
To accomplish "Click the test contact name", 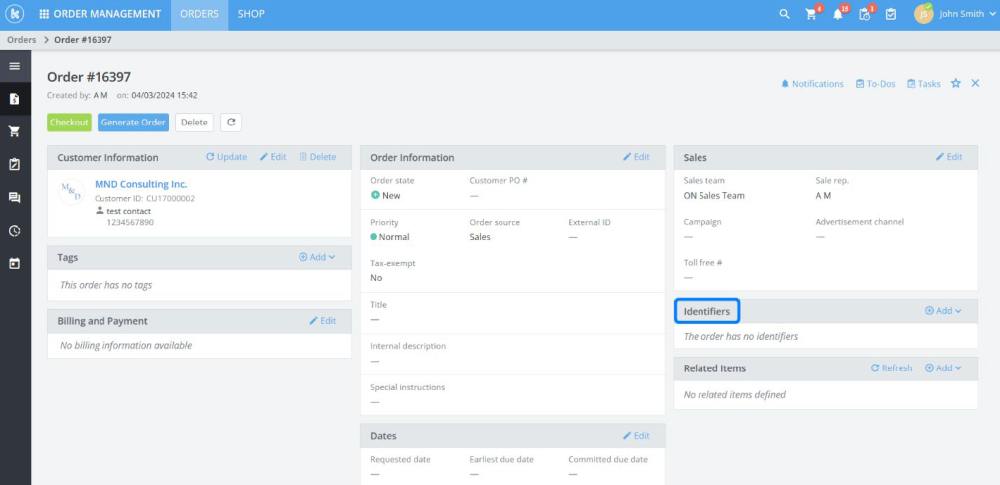I will (x=129, y=211).
